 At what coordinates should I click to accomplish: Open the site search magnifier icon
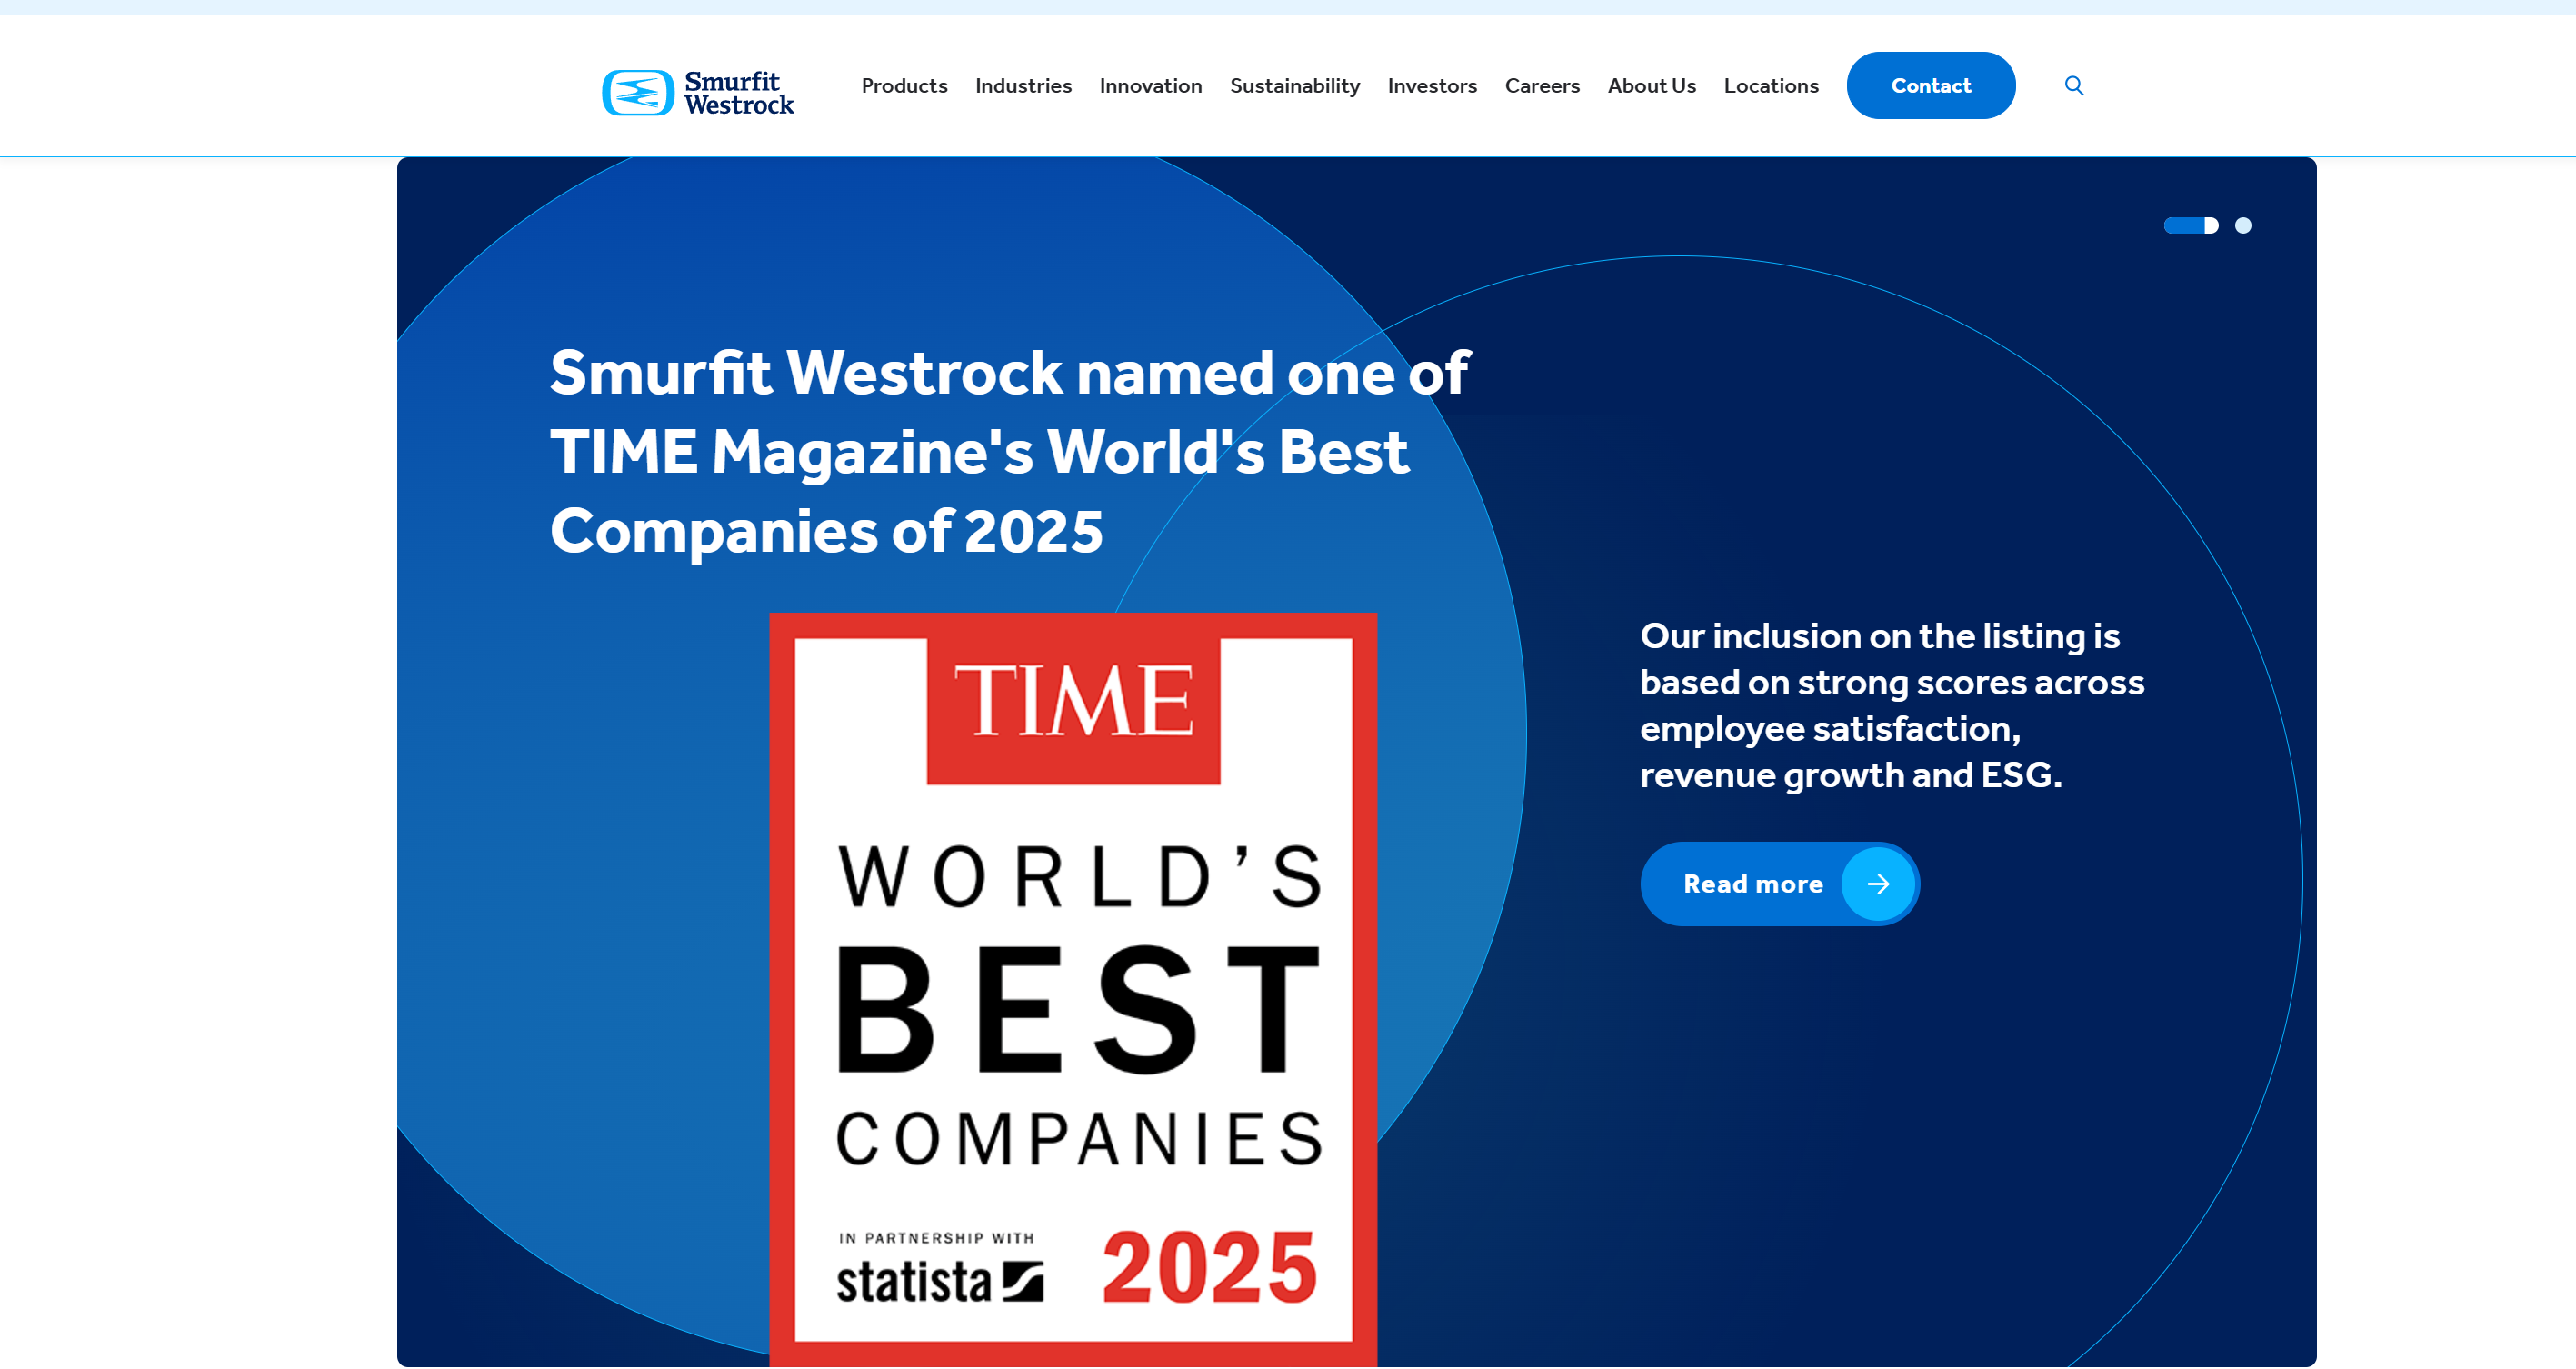click(x=2074, y=86)
